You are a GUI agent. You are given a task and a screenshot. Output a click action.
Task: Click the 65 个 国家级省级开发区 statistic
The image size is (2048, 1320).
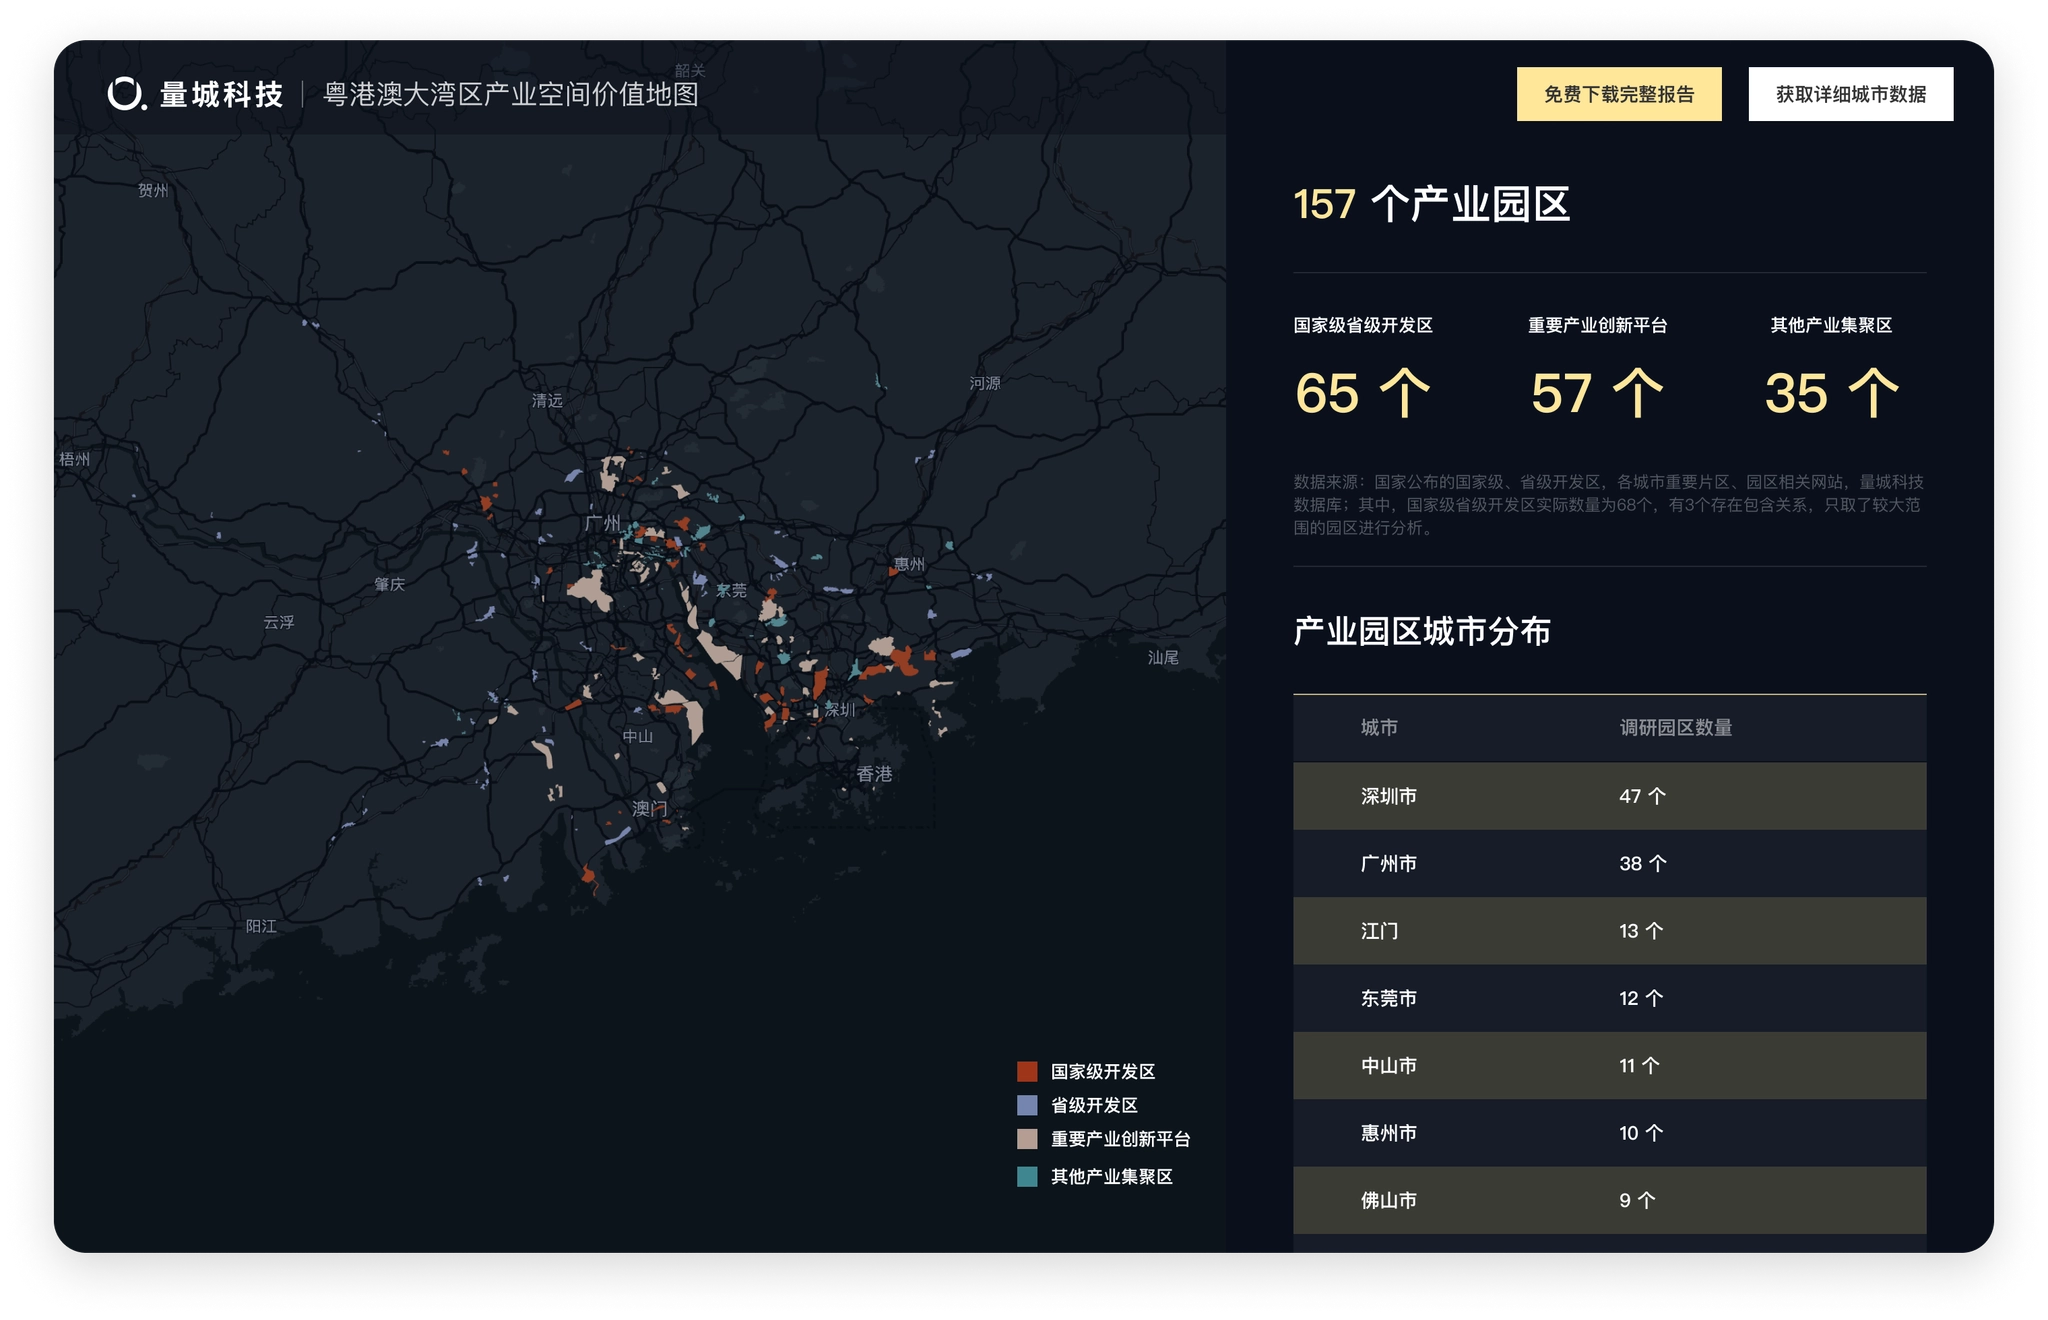(1362, 393)
